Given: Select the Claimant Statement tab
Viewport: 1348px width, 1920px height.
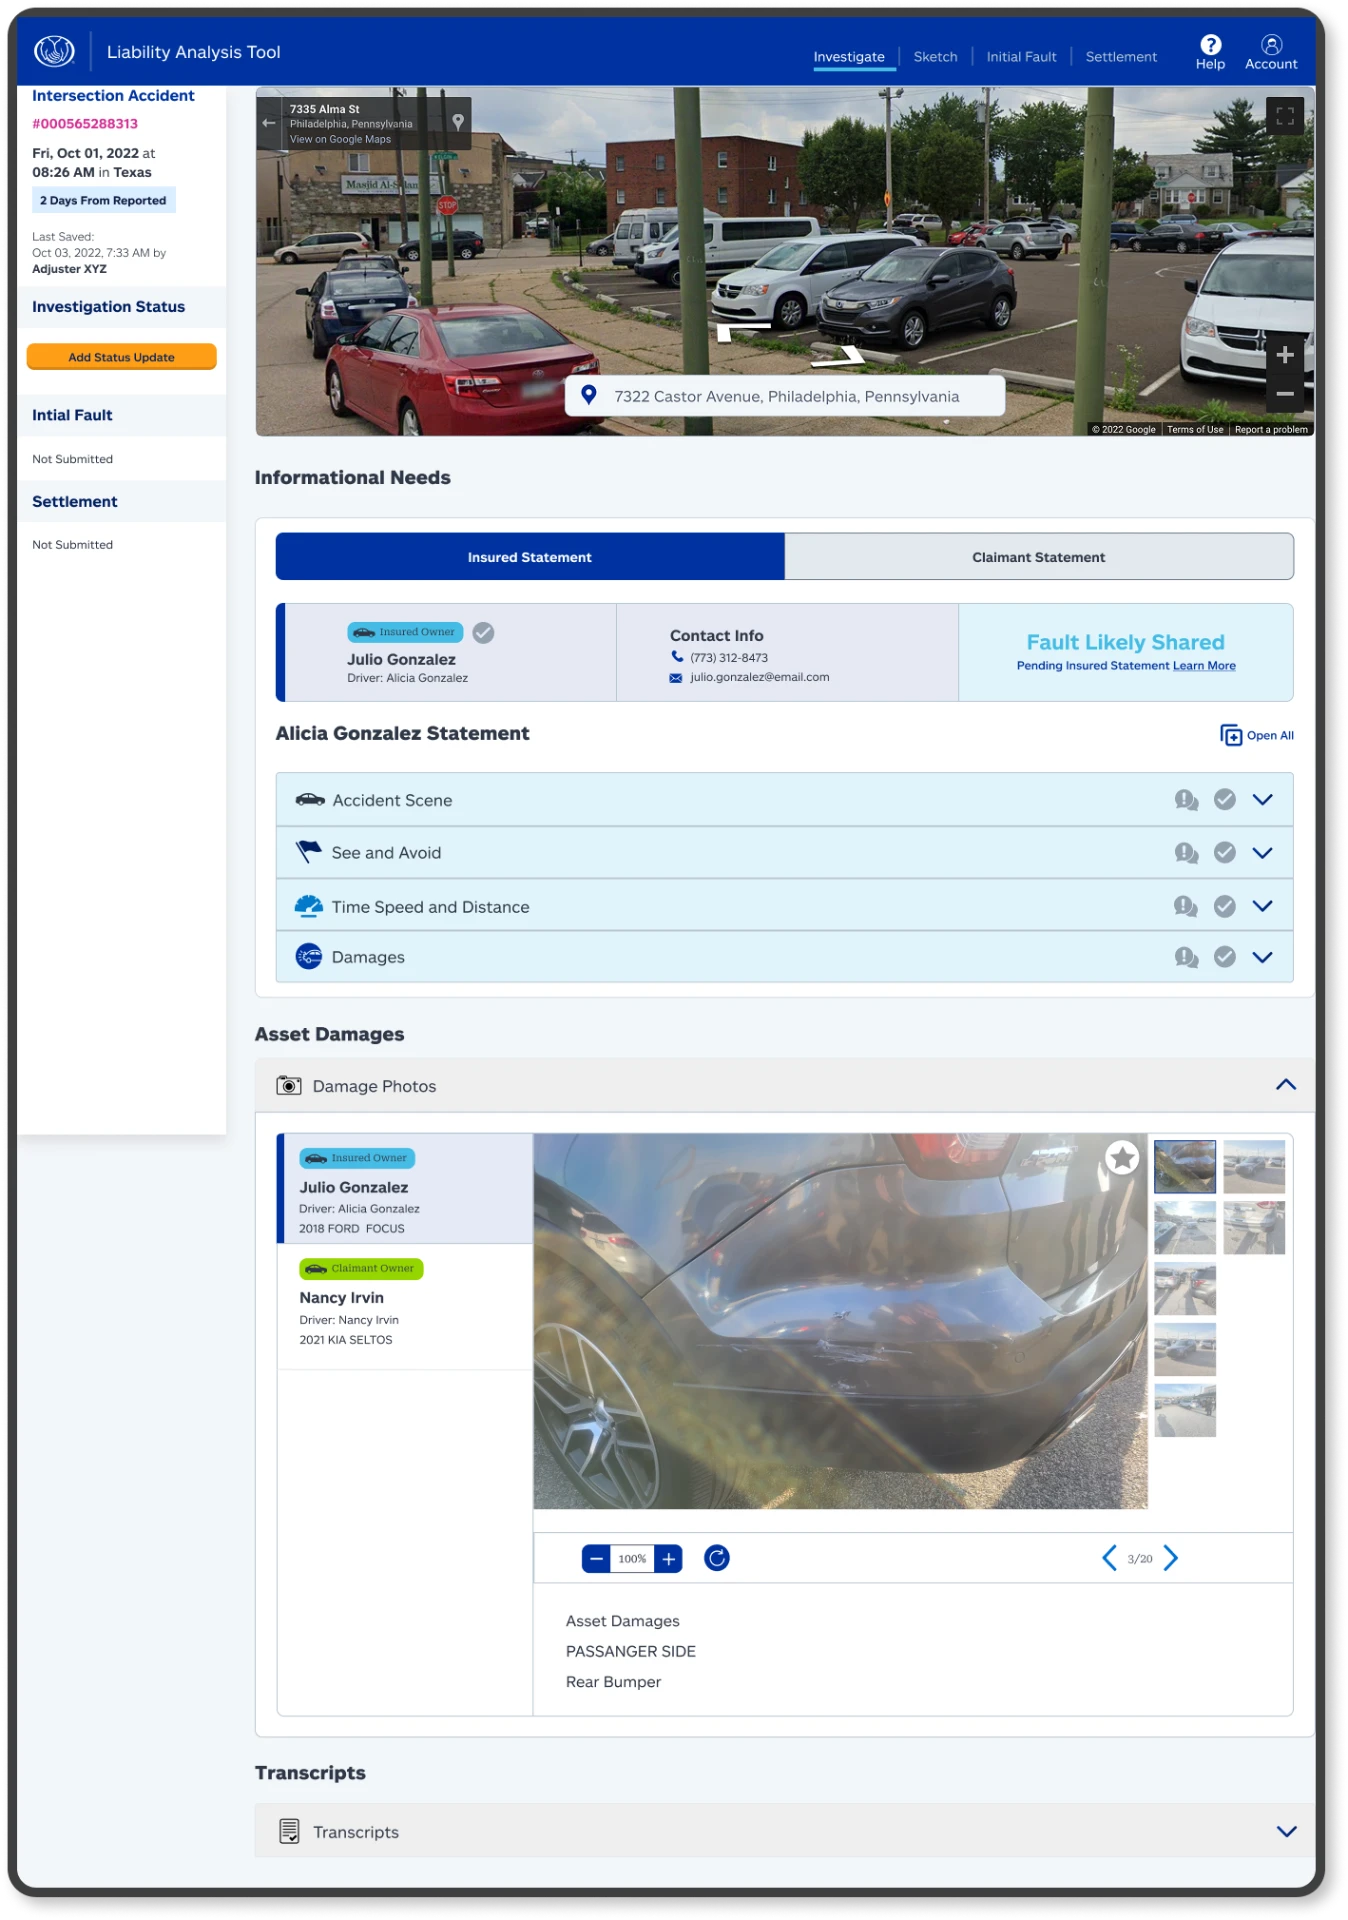Looking at the screenshot, I should pos(1039,557).
